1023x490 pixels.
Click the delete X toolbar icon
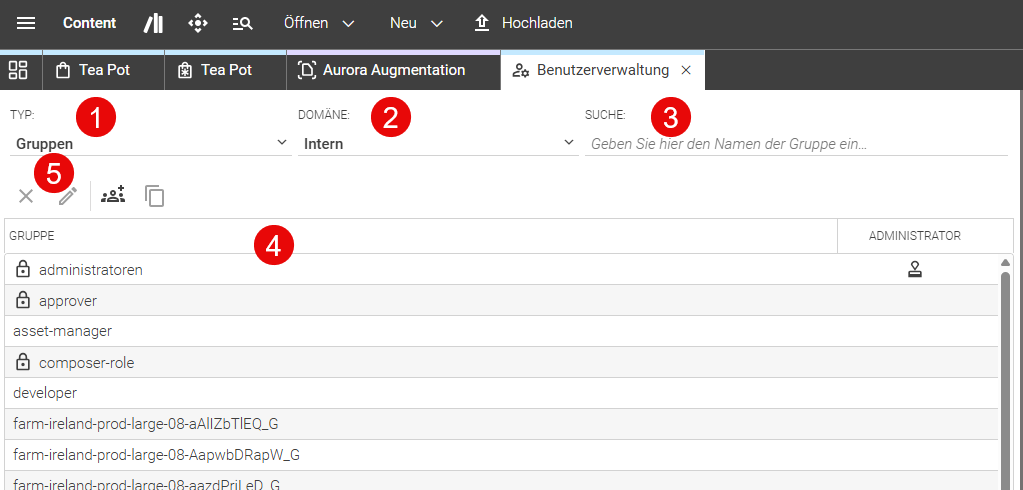(26, 196)
